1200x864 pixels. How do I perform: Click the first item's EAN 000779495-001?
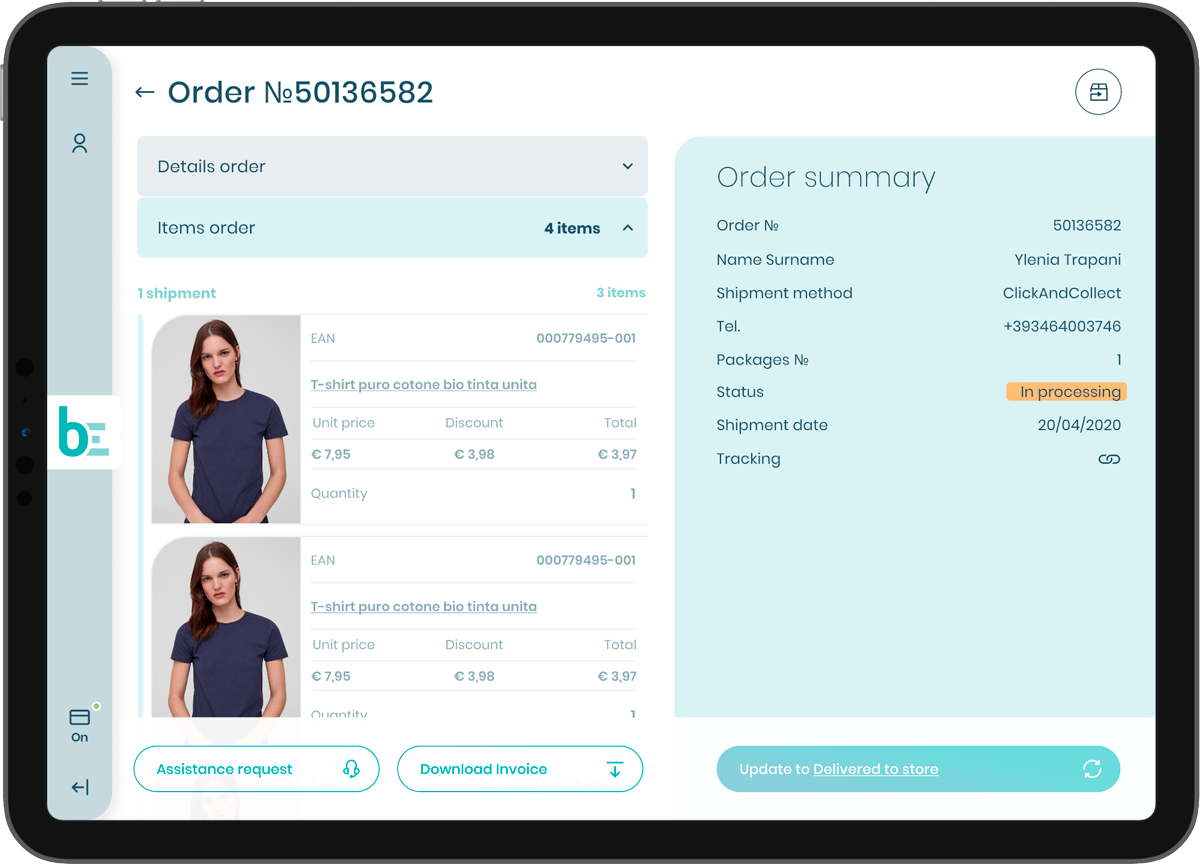pyautogui.click(x=586, y=338)
